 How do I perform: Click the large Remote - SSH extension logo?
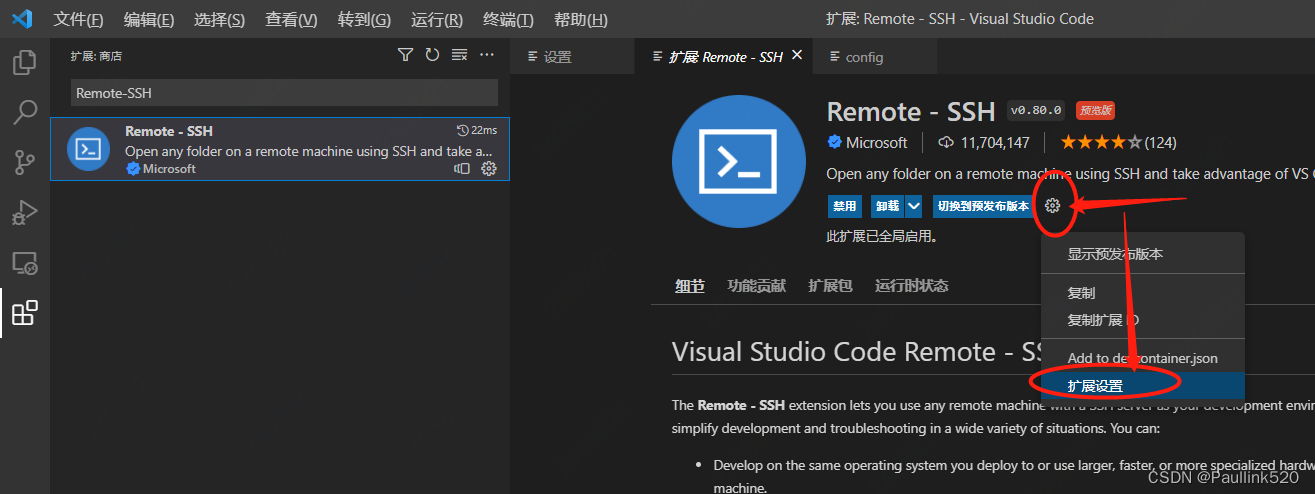click(741, 162)
